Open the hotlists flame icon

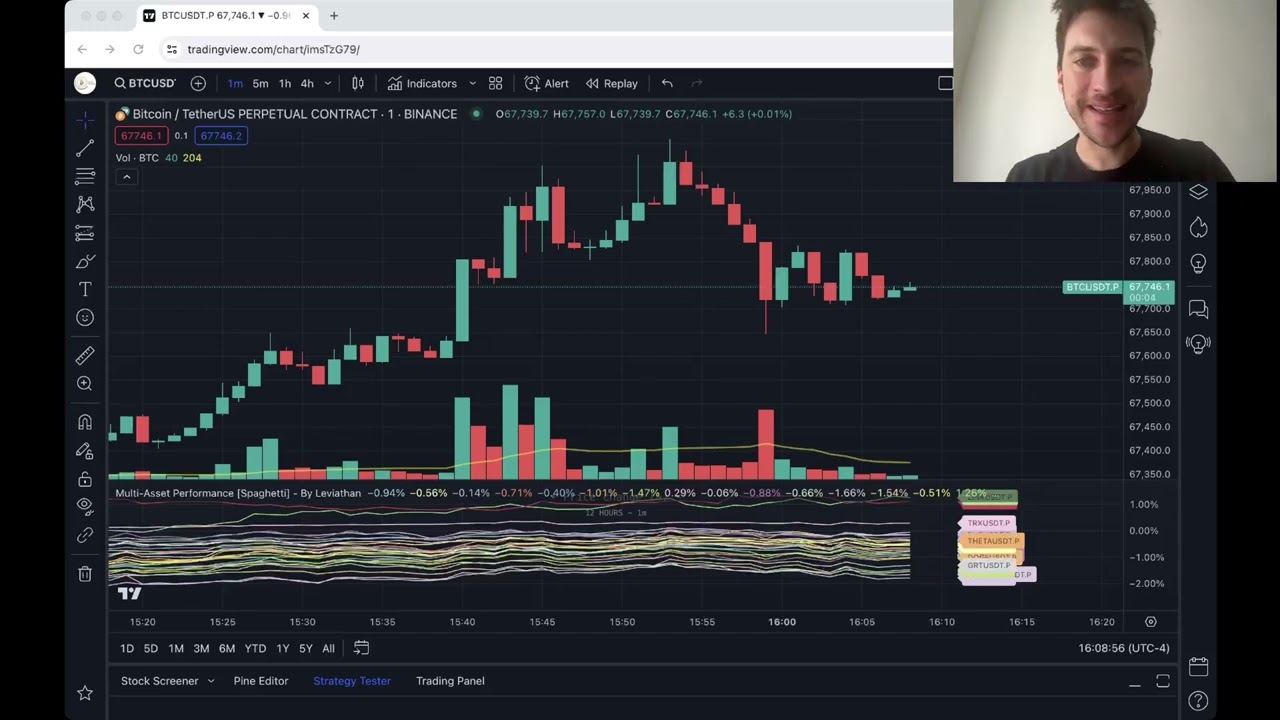(1198, 228)
